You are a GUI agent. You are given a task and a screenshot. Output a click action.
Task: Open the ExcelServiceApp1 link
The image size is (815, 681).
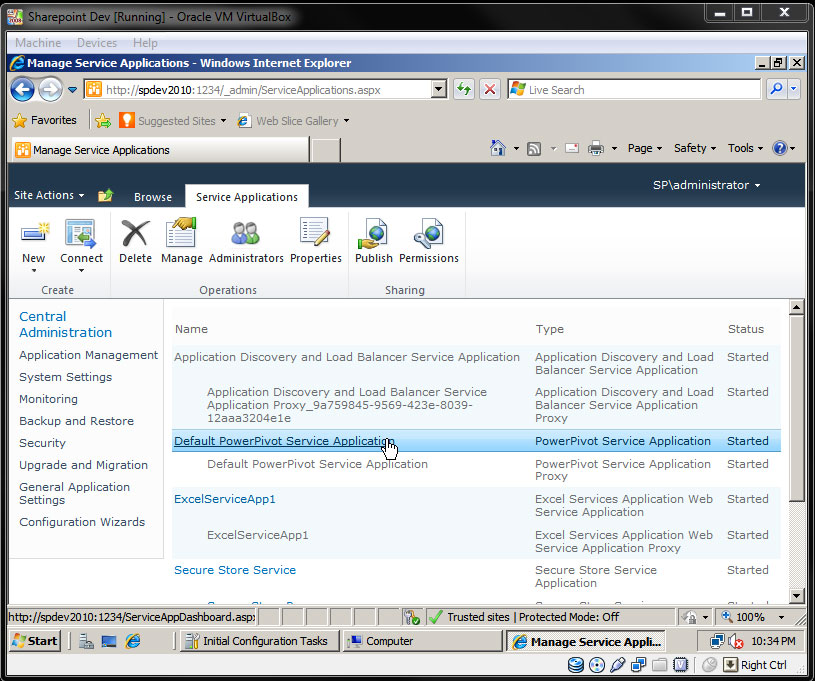(x=225, y=499)
